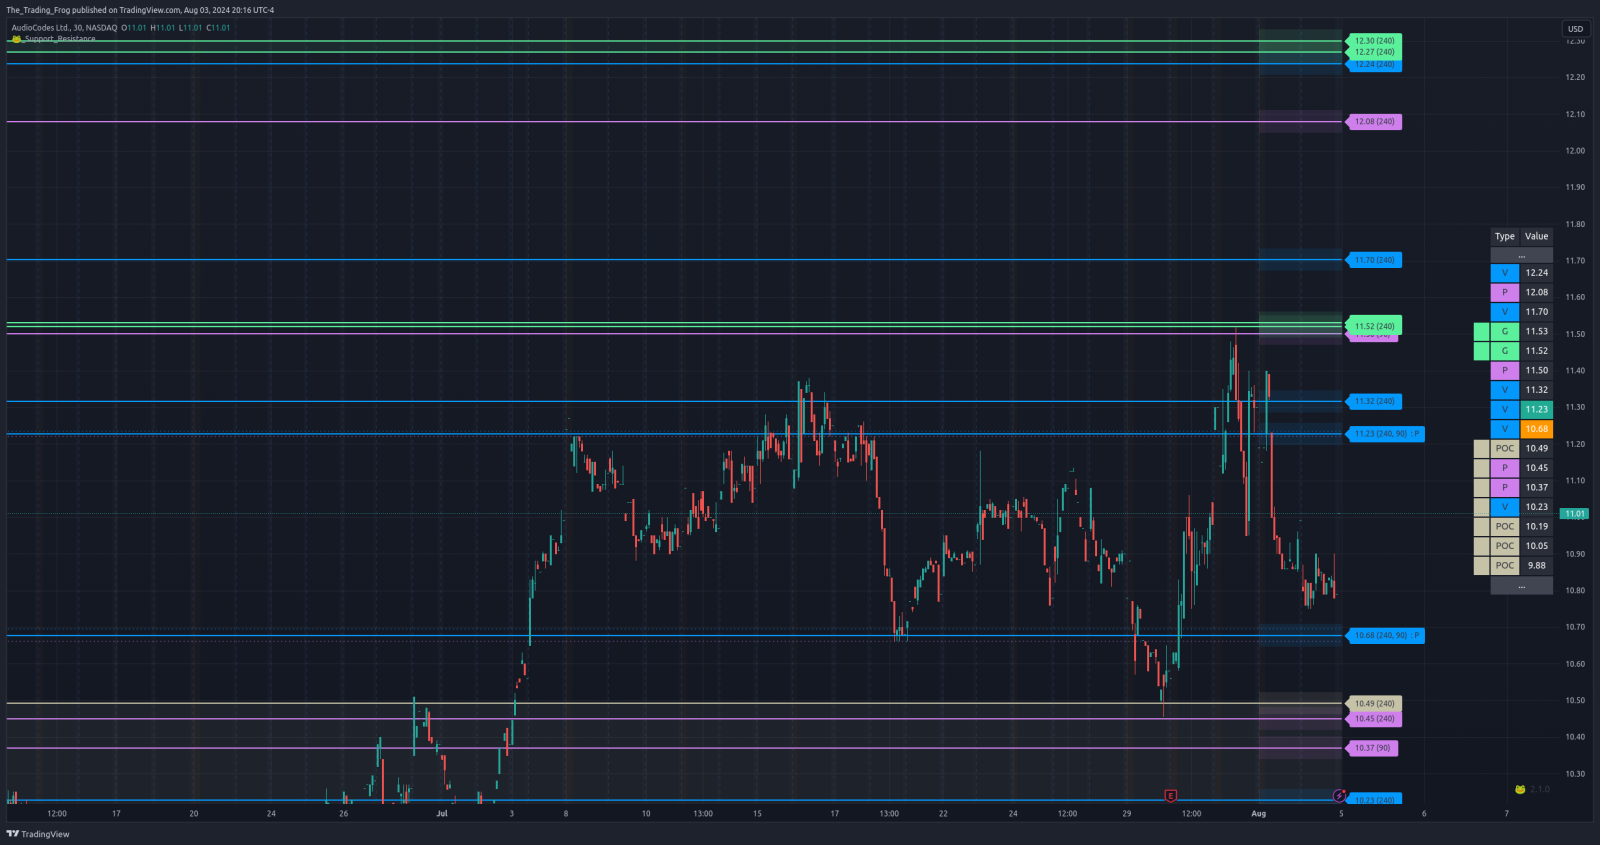Click the 11.52 (240) green level label

pyautogui.click(x=1375, y=326)
